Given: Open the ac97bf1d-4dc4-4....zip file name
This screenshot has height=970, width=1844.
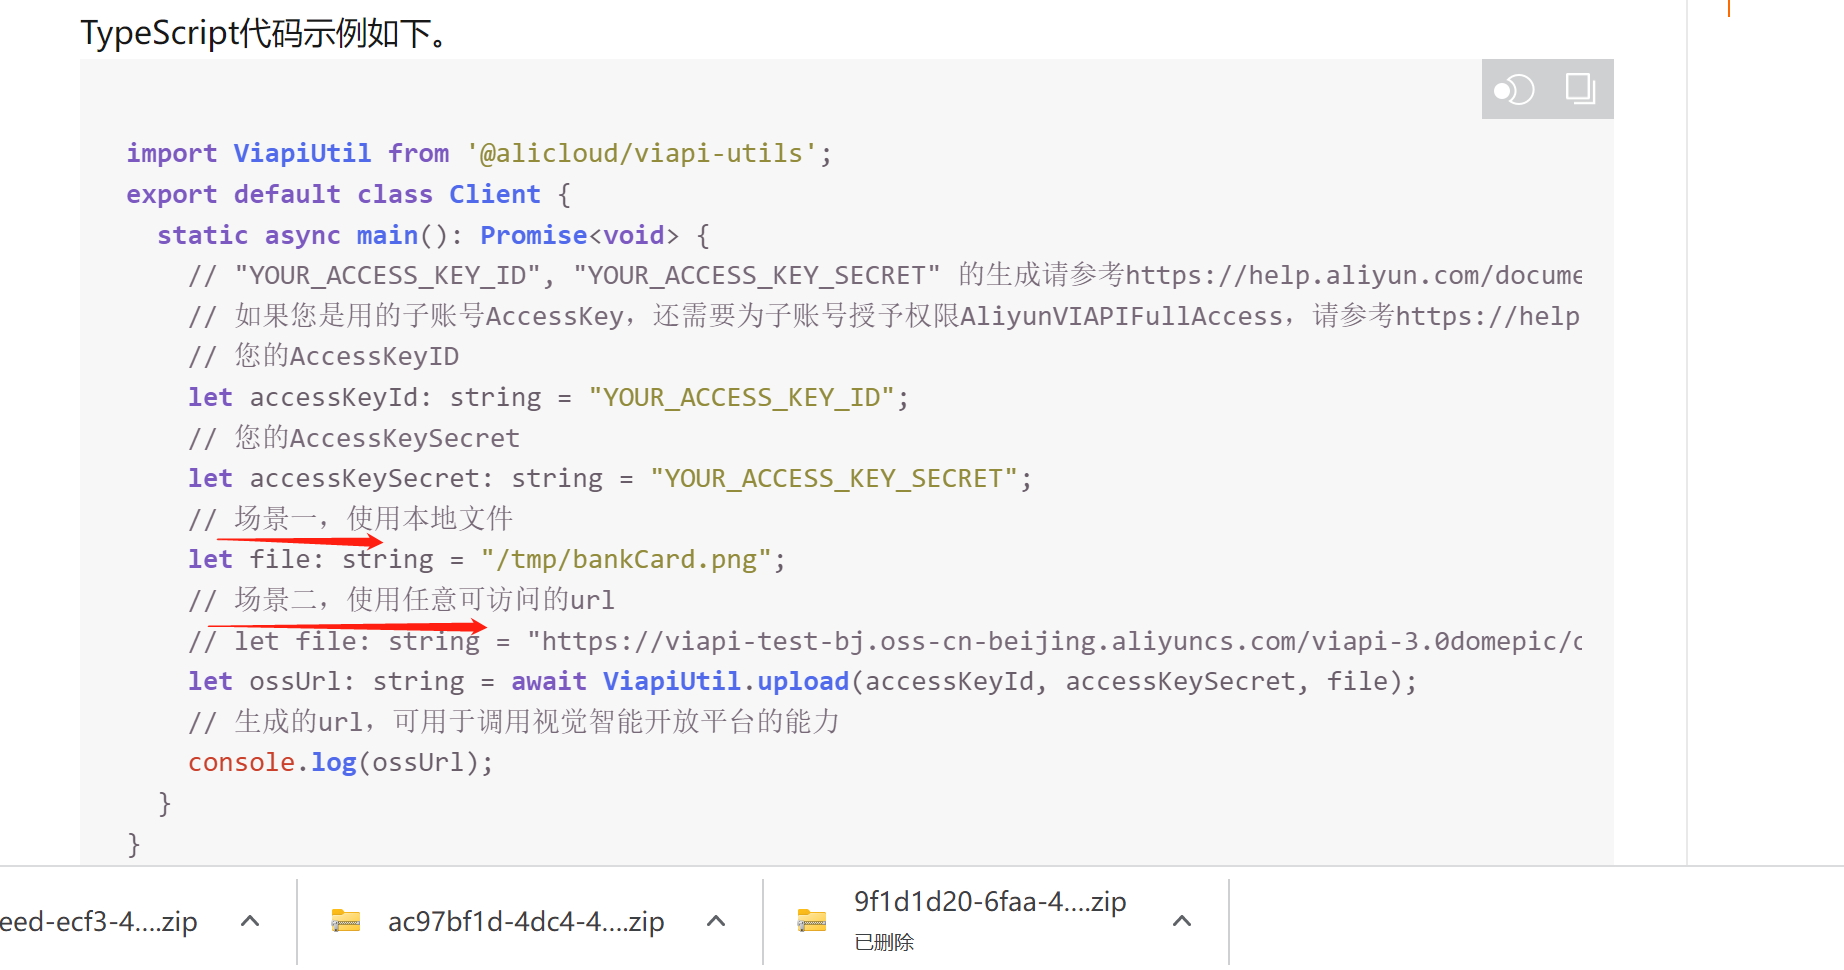Looking at the screenshot, I should [526, 921].
